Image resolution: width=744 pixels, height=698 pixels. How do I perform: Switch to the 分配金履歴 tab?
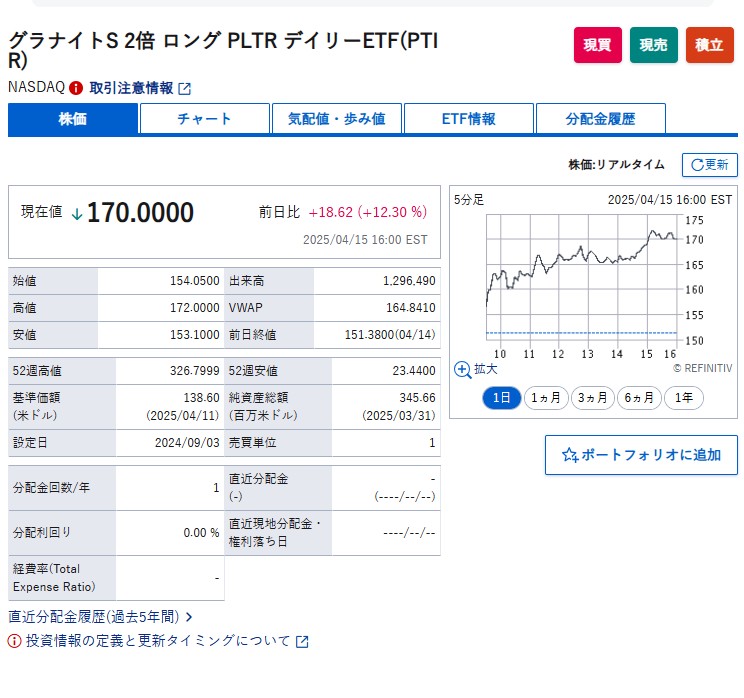coord(601,119)
